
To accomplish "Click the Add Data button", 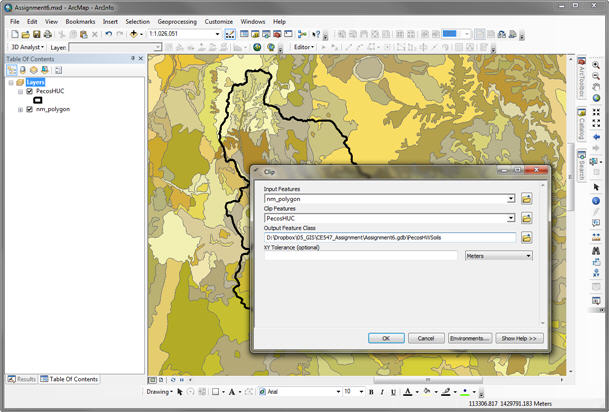I will [x=134, y=34].
